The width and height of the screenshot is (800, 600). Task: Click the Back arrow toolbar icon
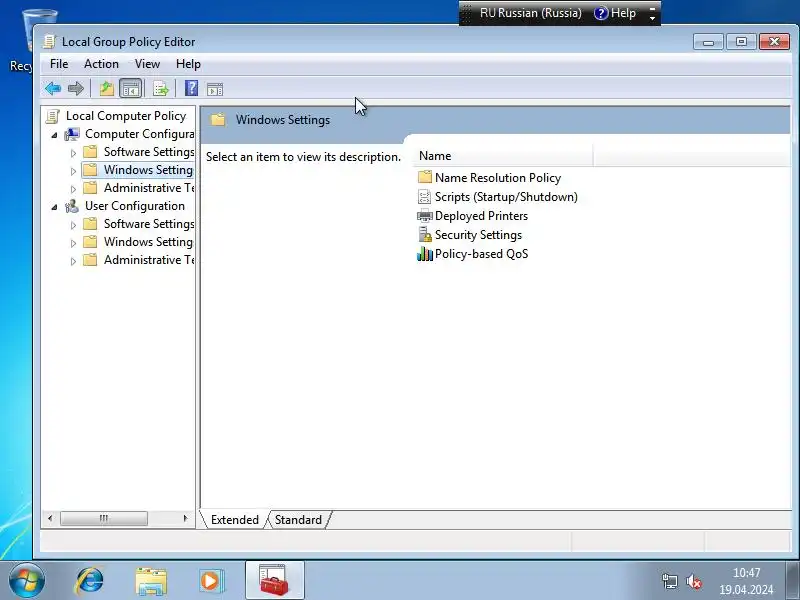tap(53, 89)
